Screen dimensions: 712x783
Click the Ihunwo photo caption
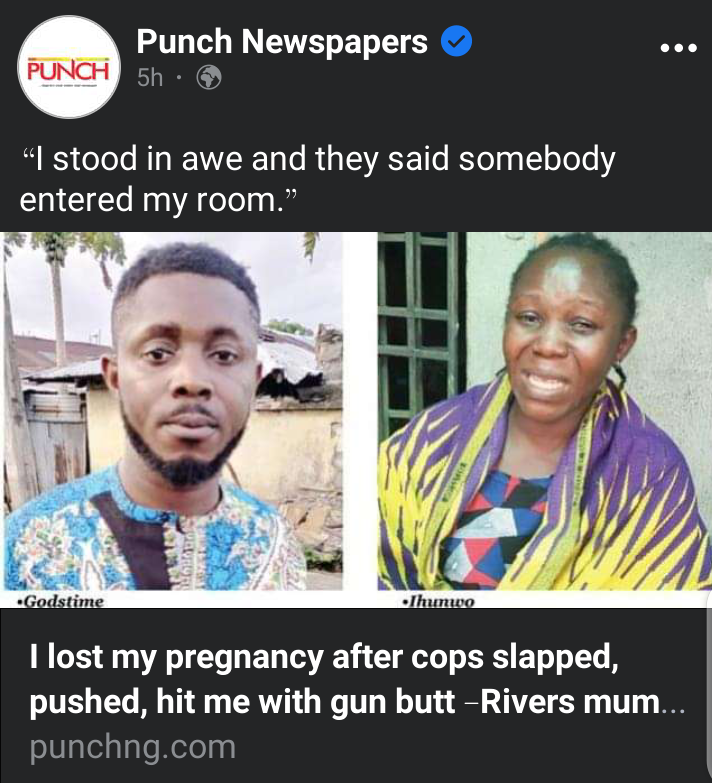[x=438, y=601]
